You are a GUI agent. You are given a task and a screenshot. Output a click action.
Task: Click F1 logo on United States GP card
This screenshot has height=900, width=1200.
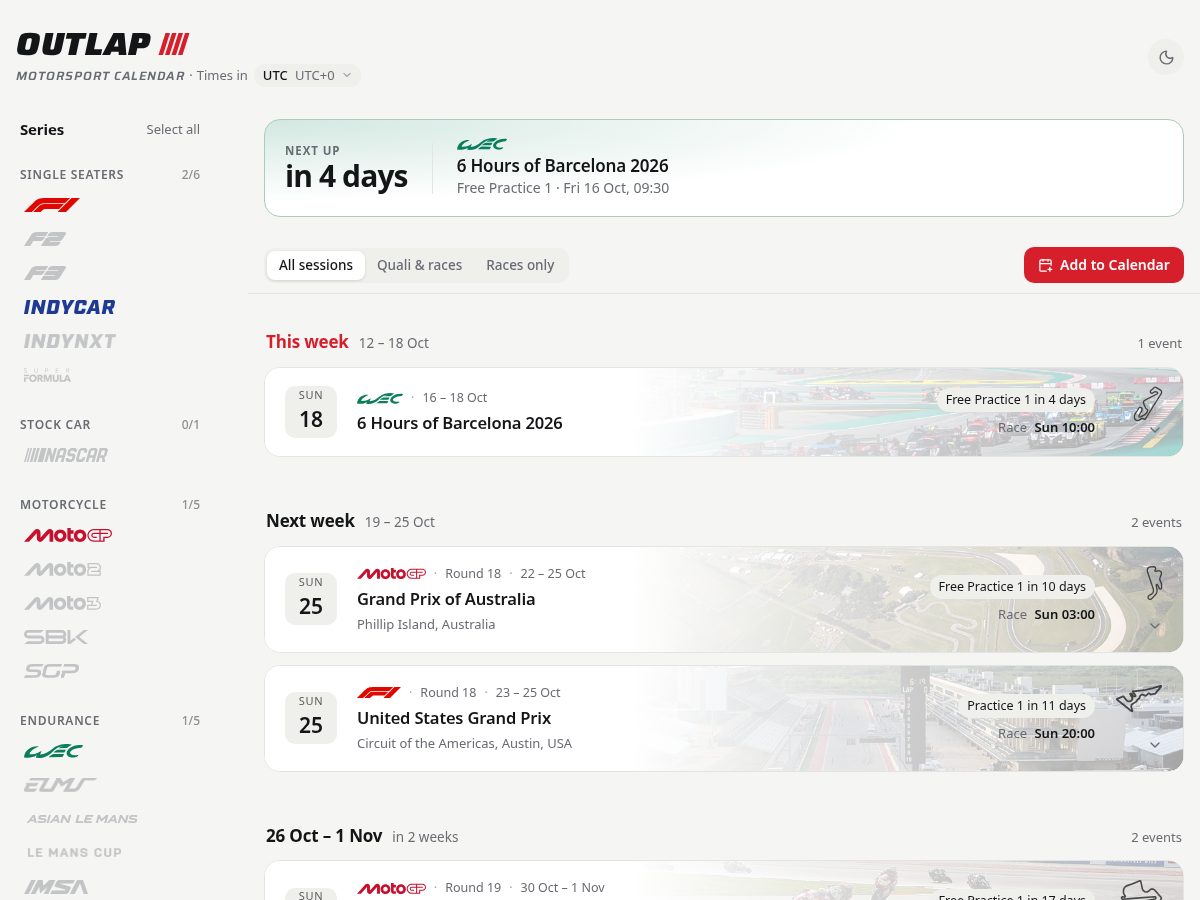(379, 693)
